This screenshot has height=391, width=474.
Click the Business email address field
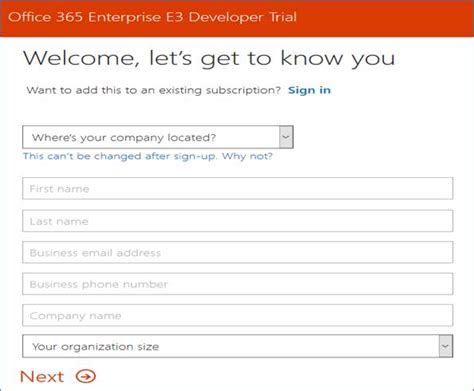(x=238, y=253)
